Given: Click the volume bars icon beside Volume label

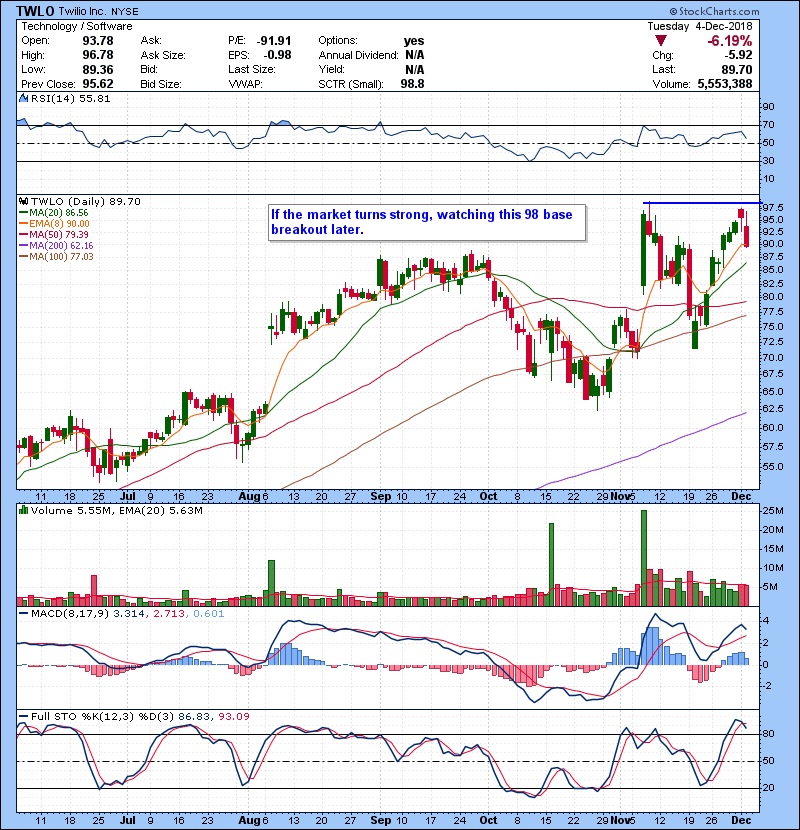Looking at the screenshot, I should pos(23,510).
